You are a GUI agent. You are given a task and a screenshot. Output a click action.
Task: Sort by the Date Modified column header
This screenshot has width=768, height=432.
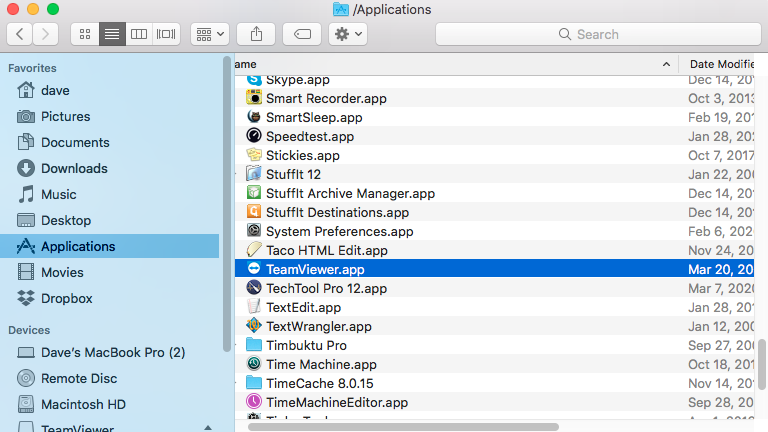point(721,64)
